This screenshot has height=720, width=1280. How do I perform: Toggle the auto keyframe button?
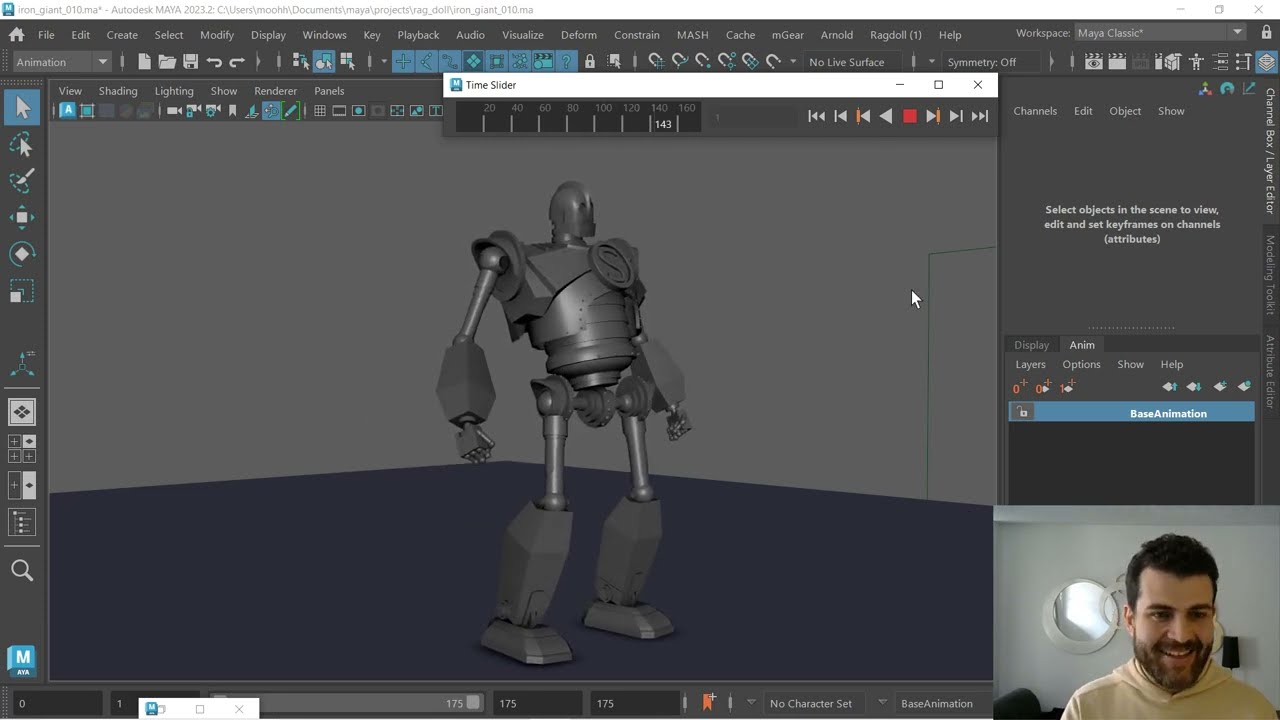[x=708, y=703]
